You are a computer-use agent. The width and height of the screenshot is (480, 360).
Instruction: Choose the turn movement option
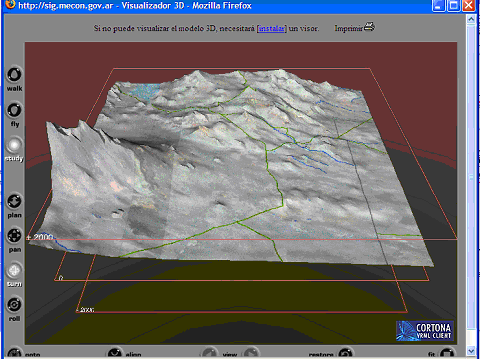click(x=14, y=270)
